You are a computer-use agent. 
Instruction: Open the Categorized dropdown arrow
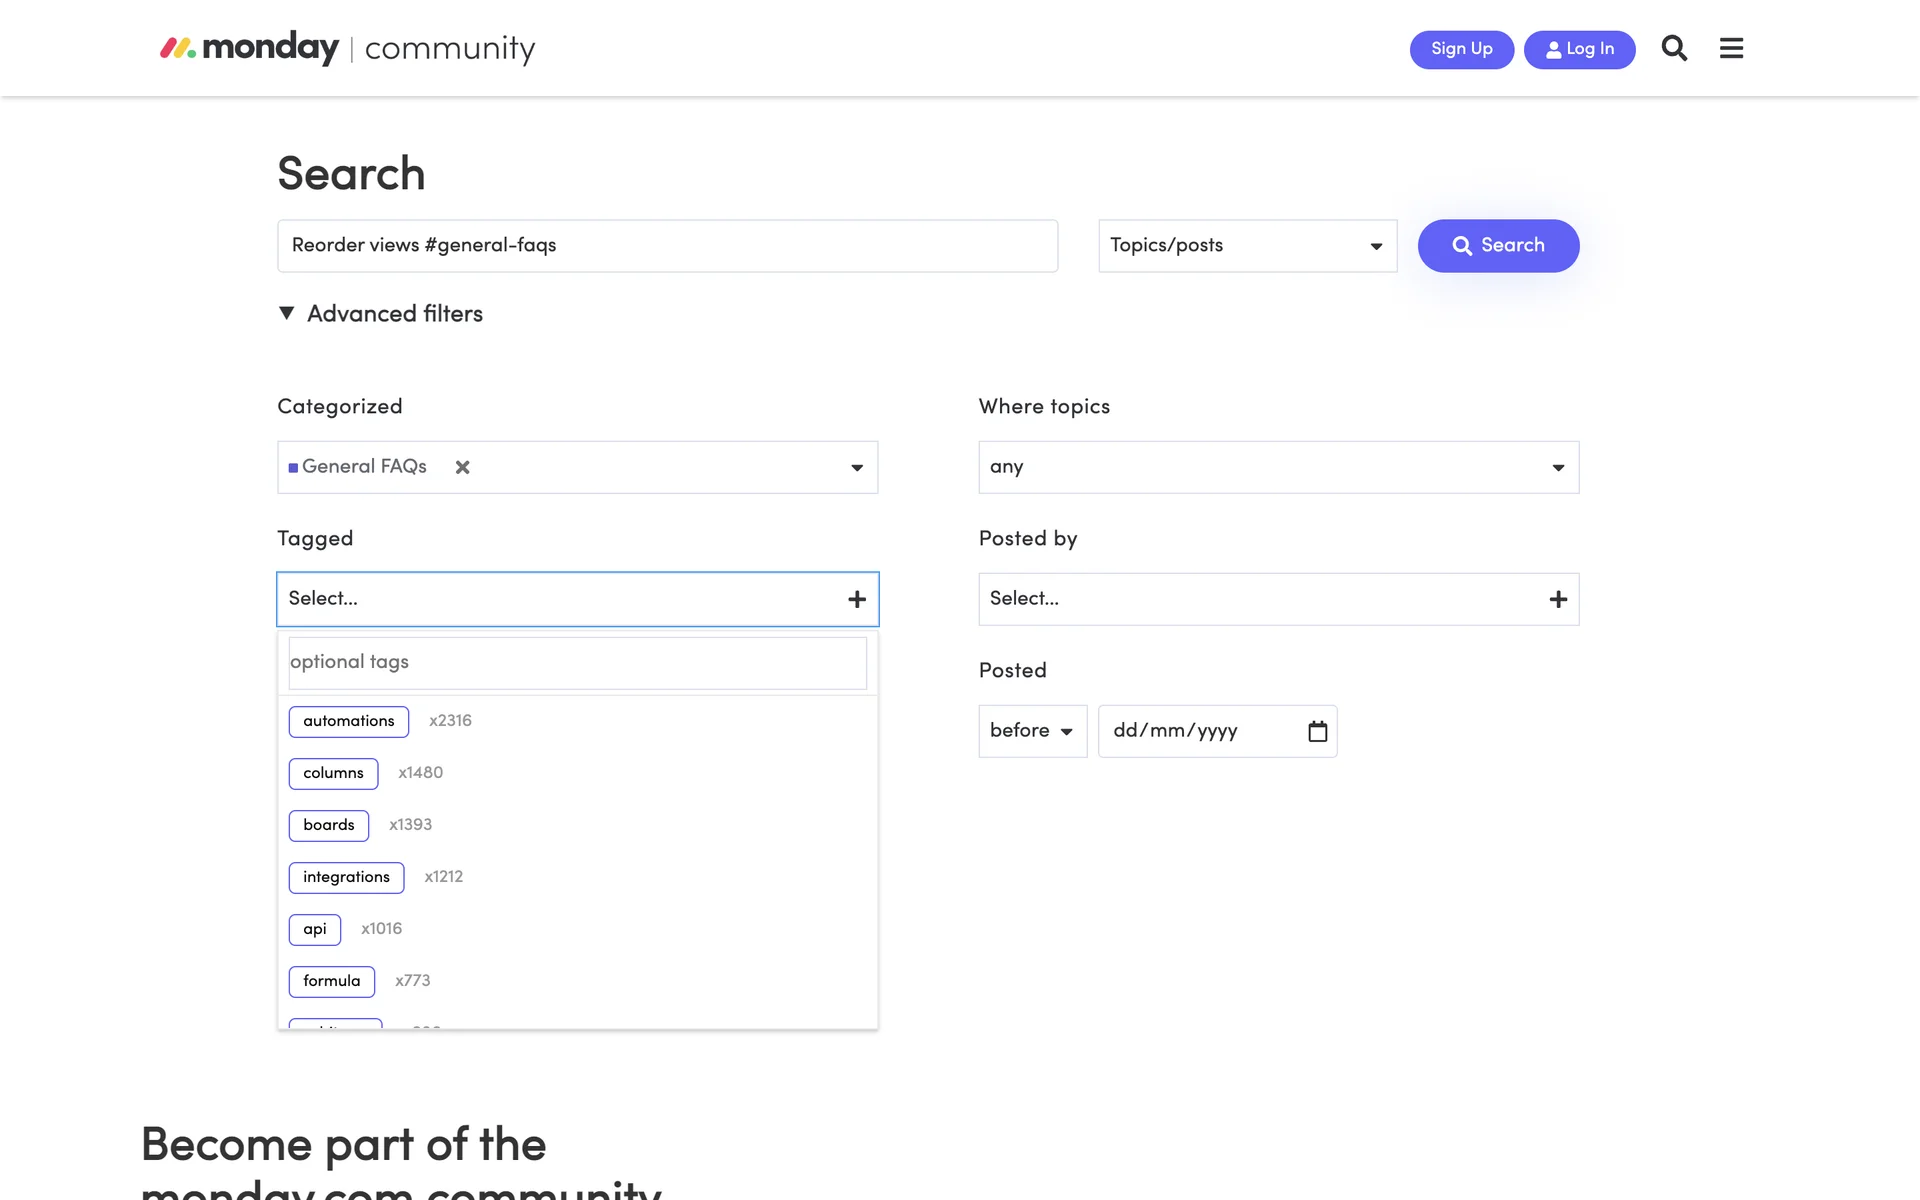pyautogui.click(x=857, y=467)
